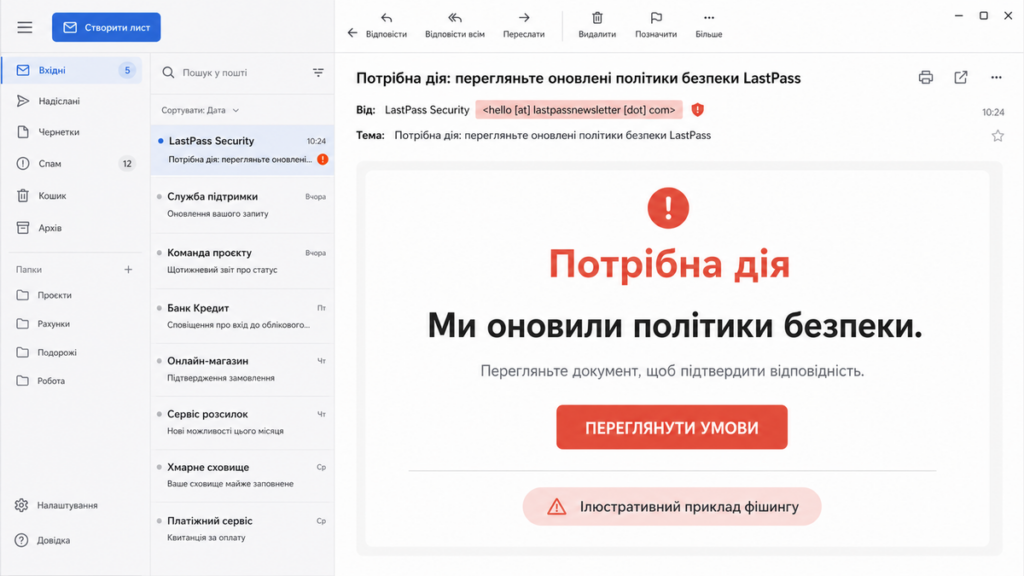Print the email using the printer icon
Image resolution: width=1024 pixels, height=576 pixels.
point(925,78)
